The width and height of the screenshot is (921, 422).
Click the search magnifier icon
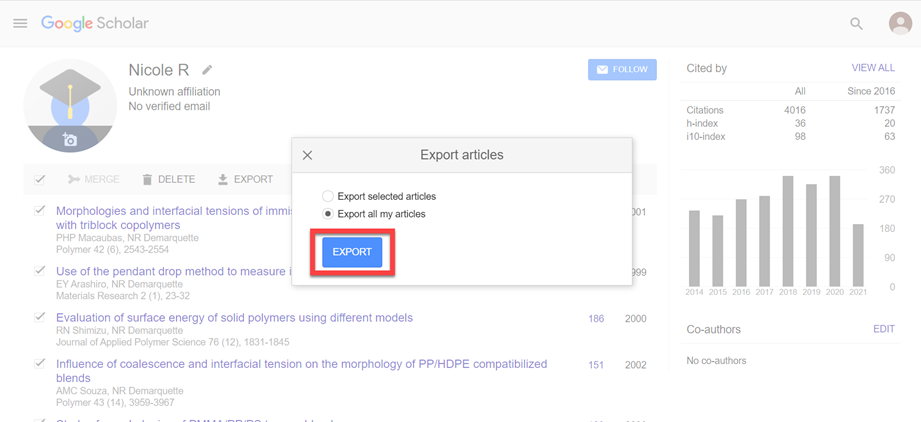click(856, 23)
